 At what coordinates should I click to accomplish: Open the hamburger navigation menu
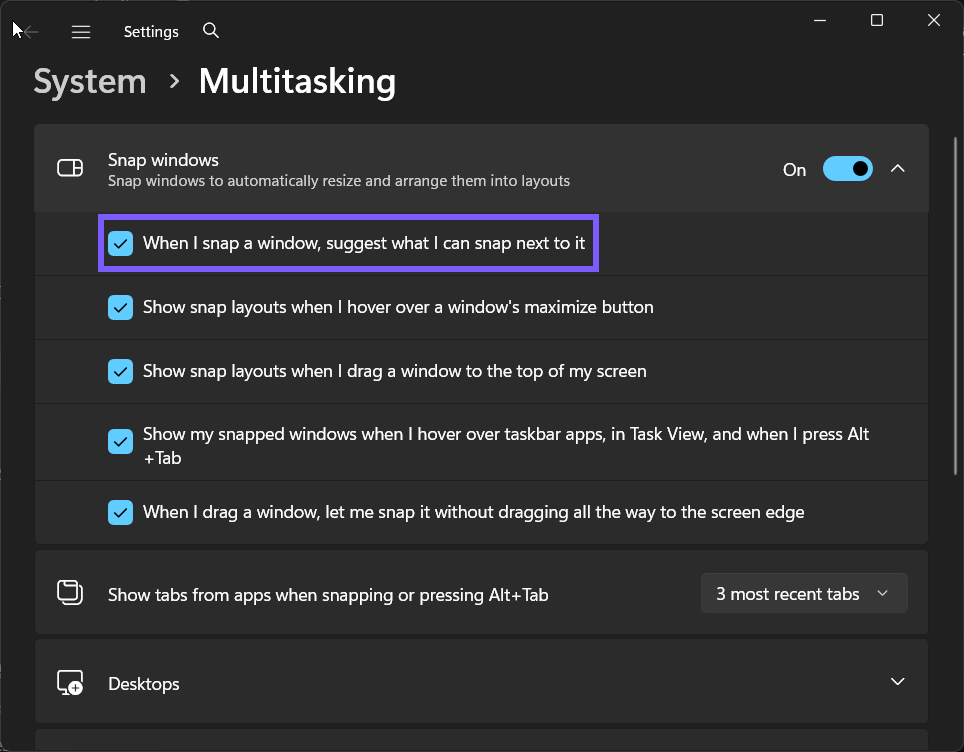81,31
